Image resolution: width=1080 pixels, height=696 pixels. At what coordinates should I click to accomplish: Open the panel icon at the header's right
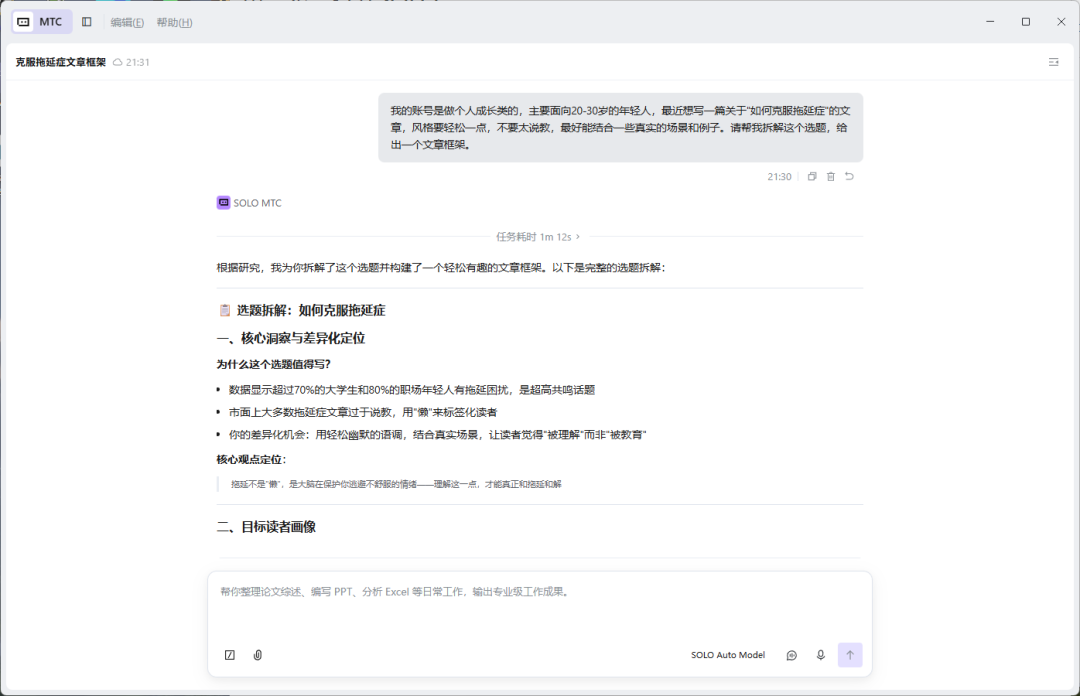[x=1053, y=62]
